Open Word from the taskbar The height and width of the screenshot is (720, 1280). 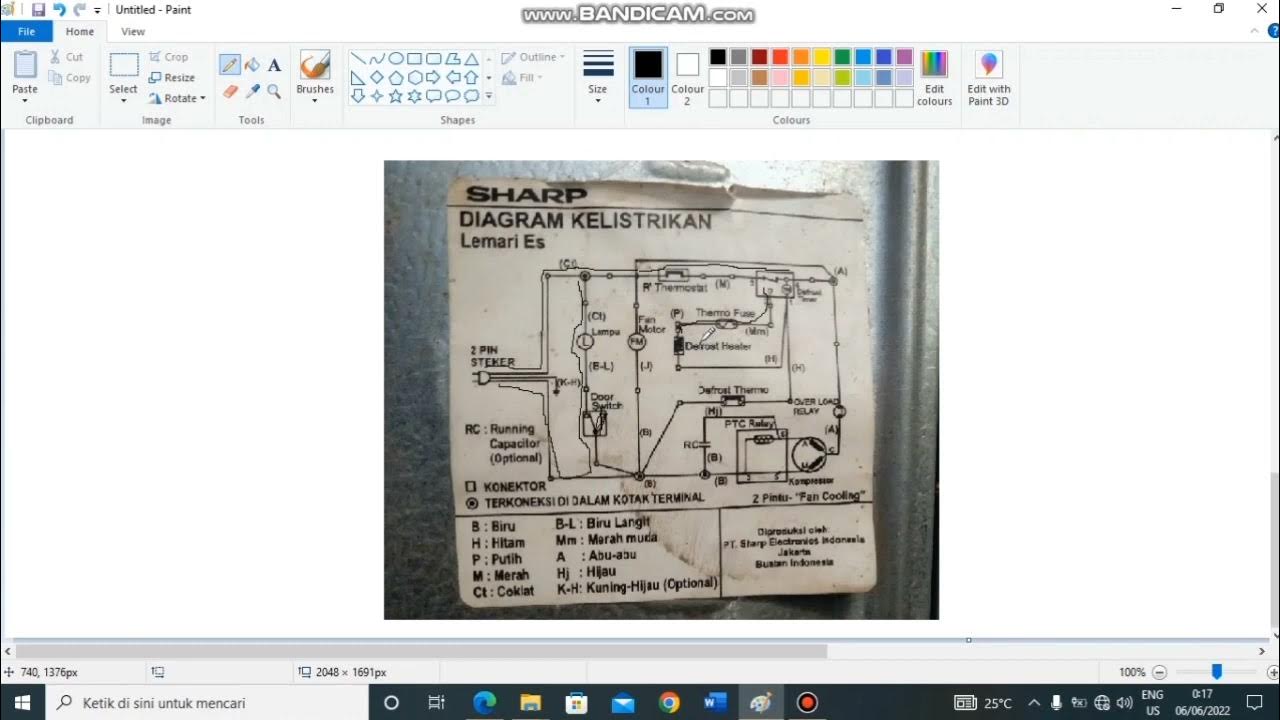click(715, 703)
